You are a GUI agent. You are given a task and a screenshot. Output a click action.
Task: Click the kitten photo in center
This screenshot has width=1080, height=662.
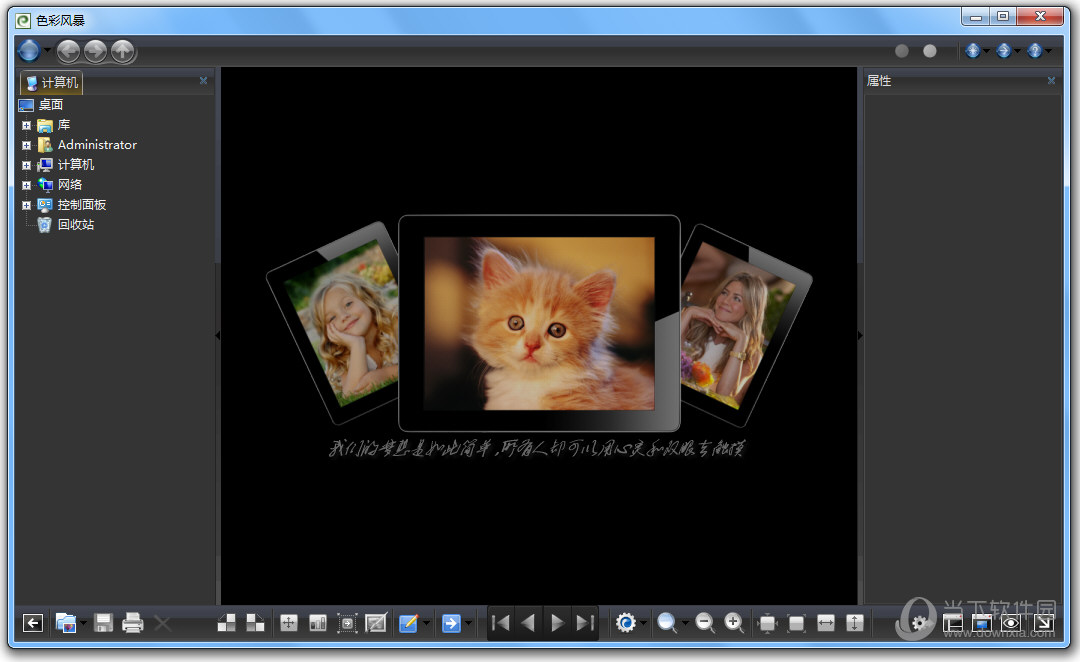click(539, 323)
